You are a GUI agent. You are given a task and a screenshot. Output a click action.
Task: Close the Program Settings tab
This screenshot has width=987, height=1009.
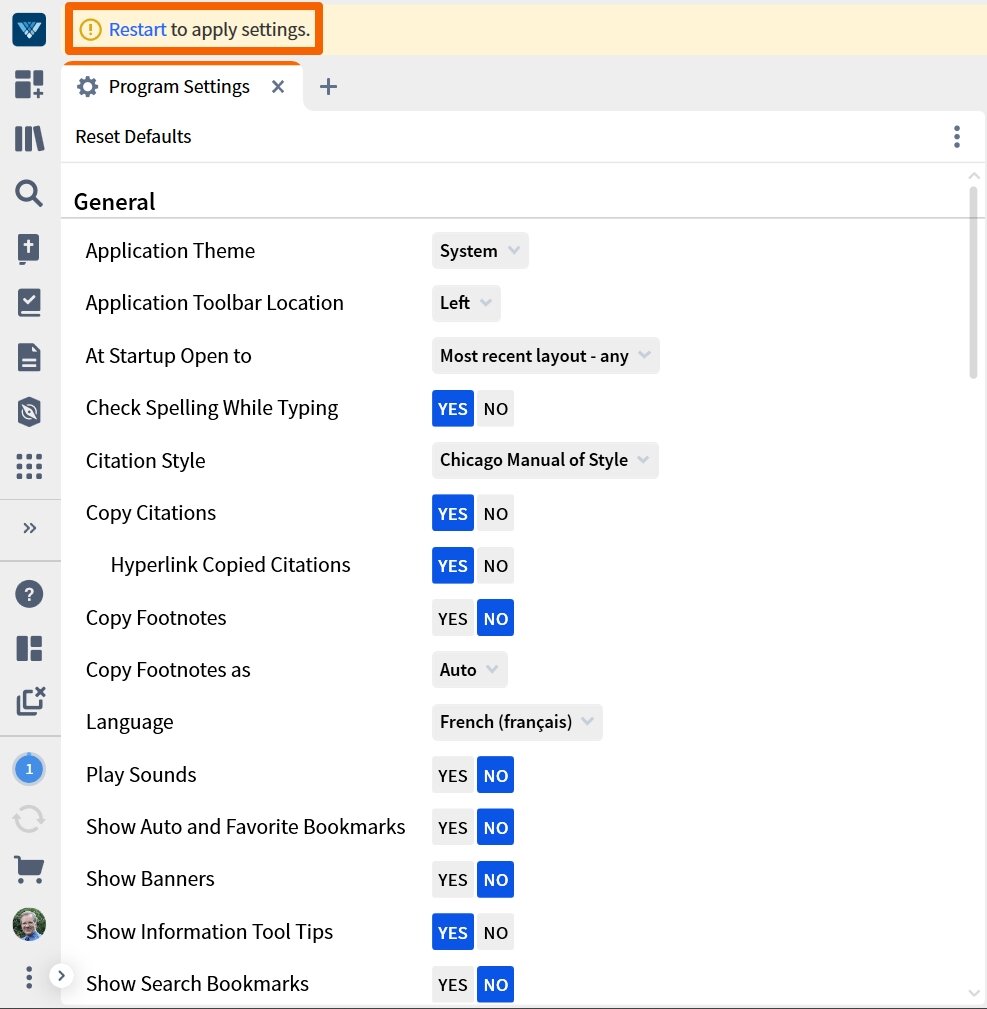(278, 86)
